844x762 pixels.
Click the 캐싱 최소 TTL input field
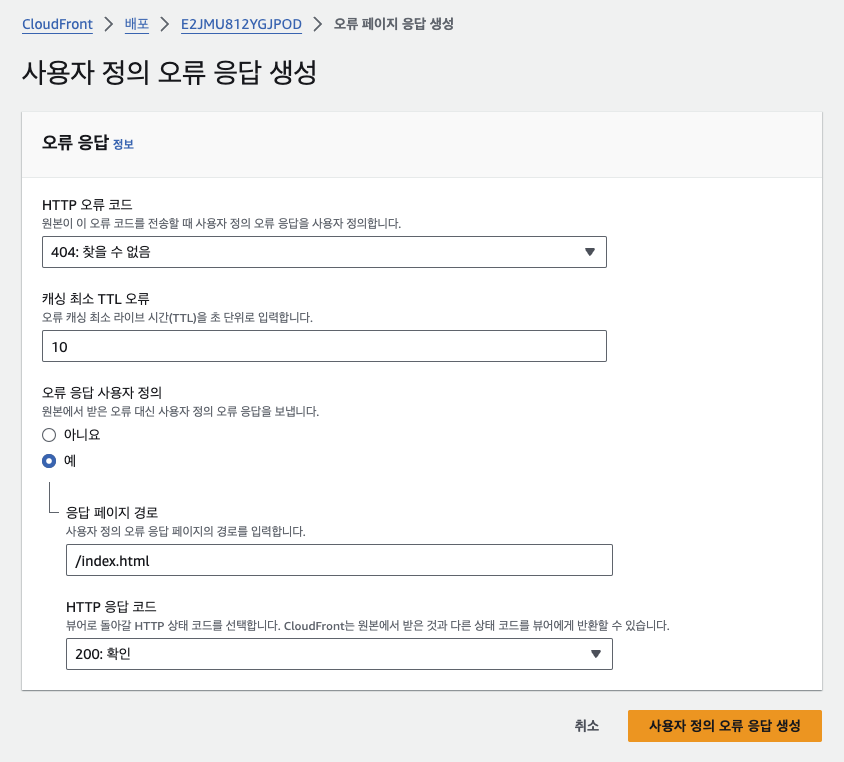pos(324,346)
